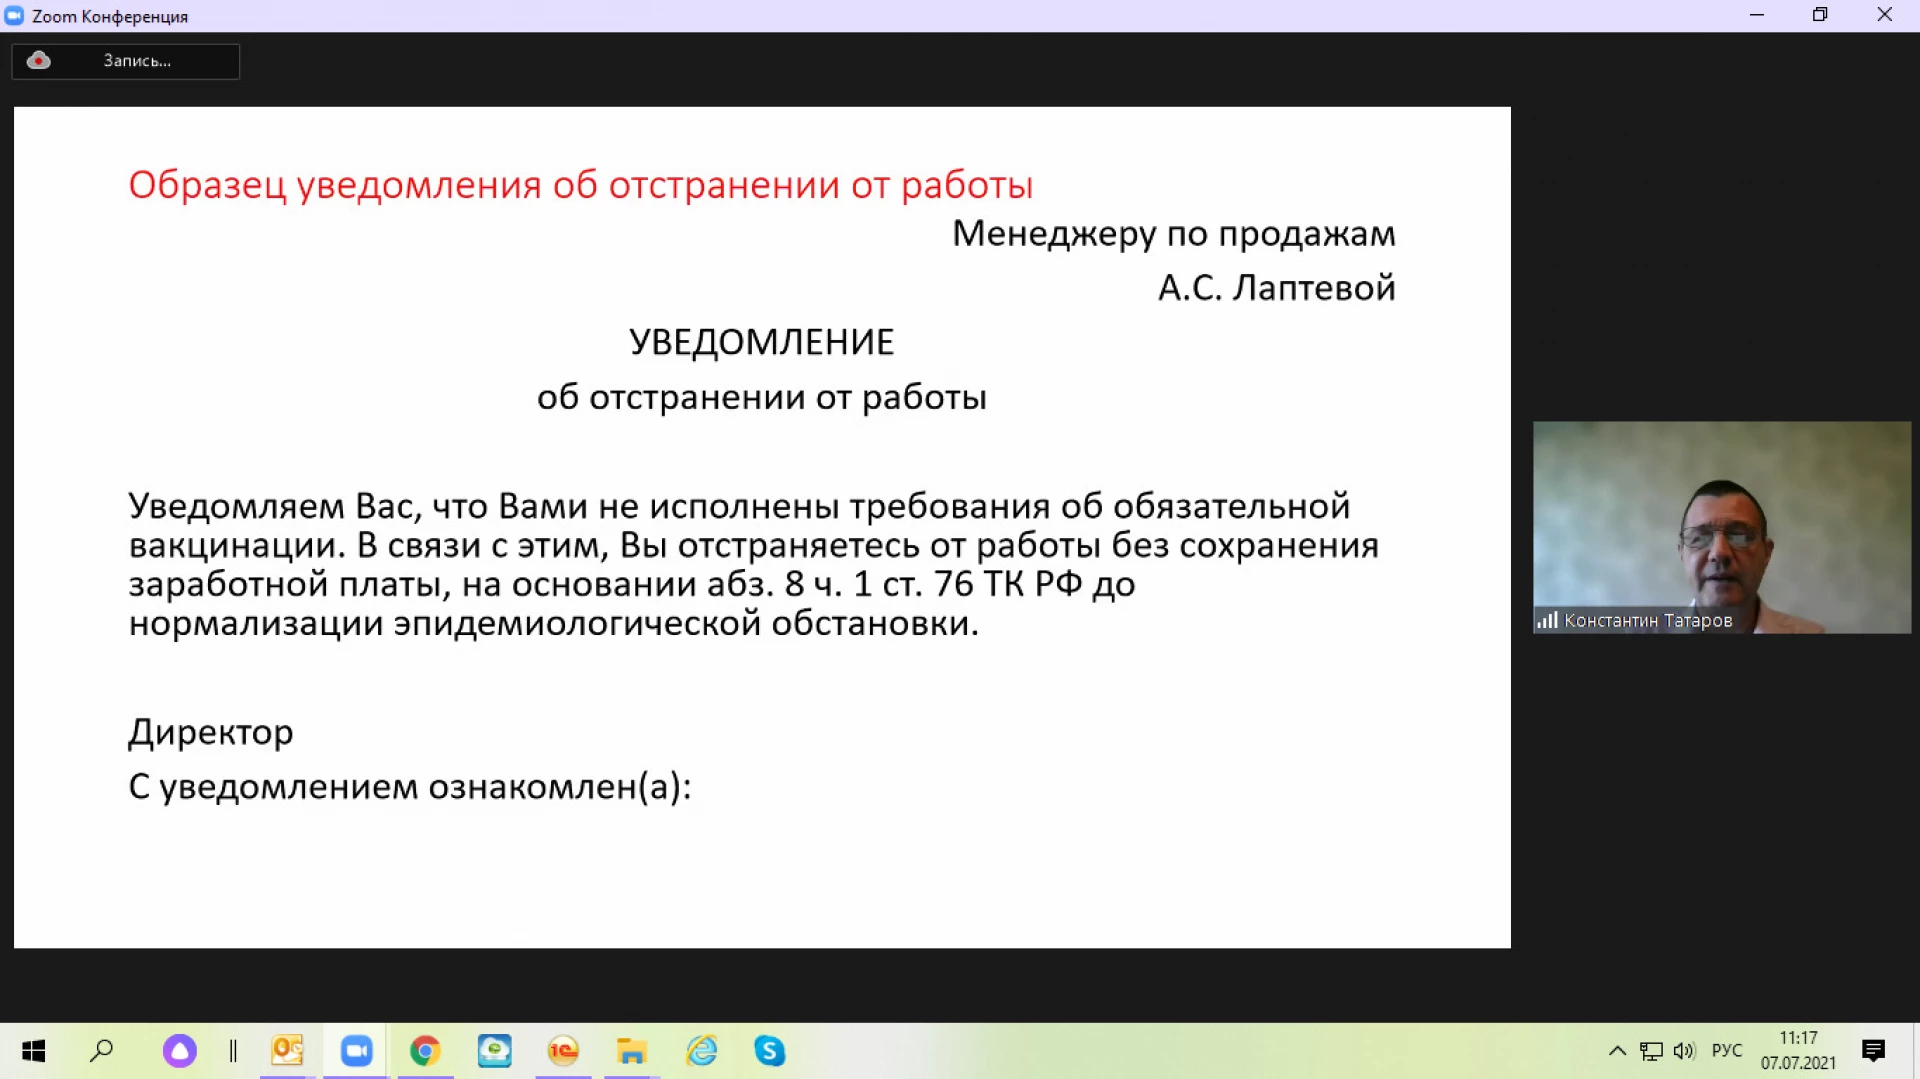
Task: Open the clock showing 11:17
Action: pyautogui.click(x=1798, y=1051)
